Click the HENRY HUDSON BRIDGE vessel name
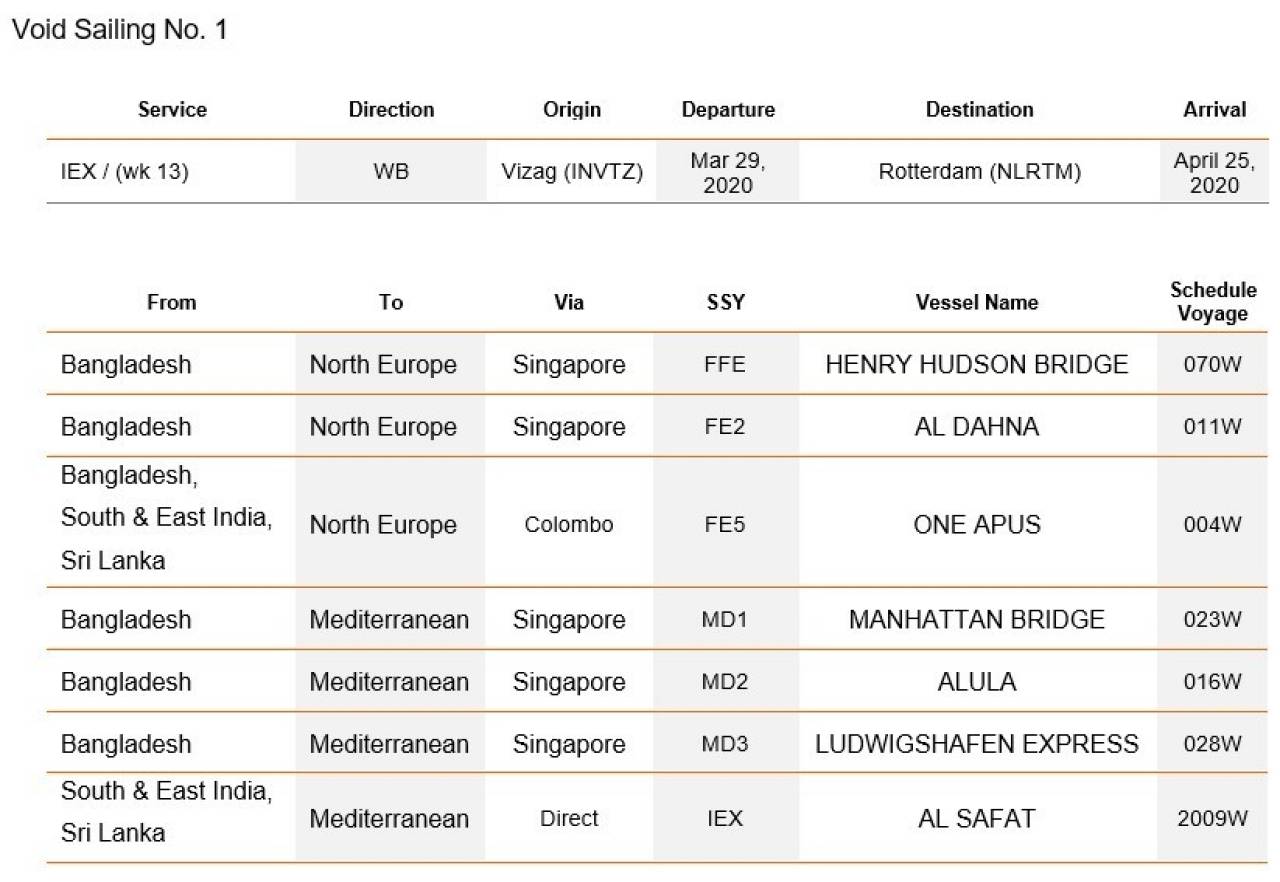The image size is (1280, 882). click(977, 365)
